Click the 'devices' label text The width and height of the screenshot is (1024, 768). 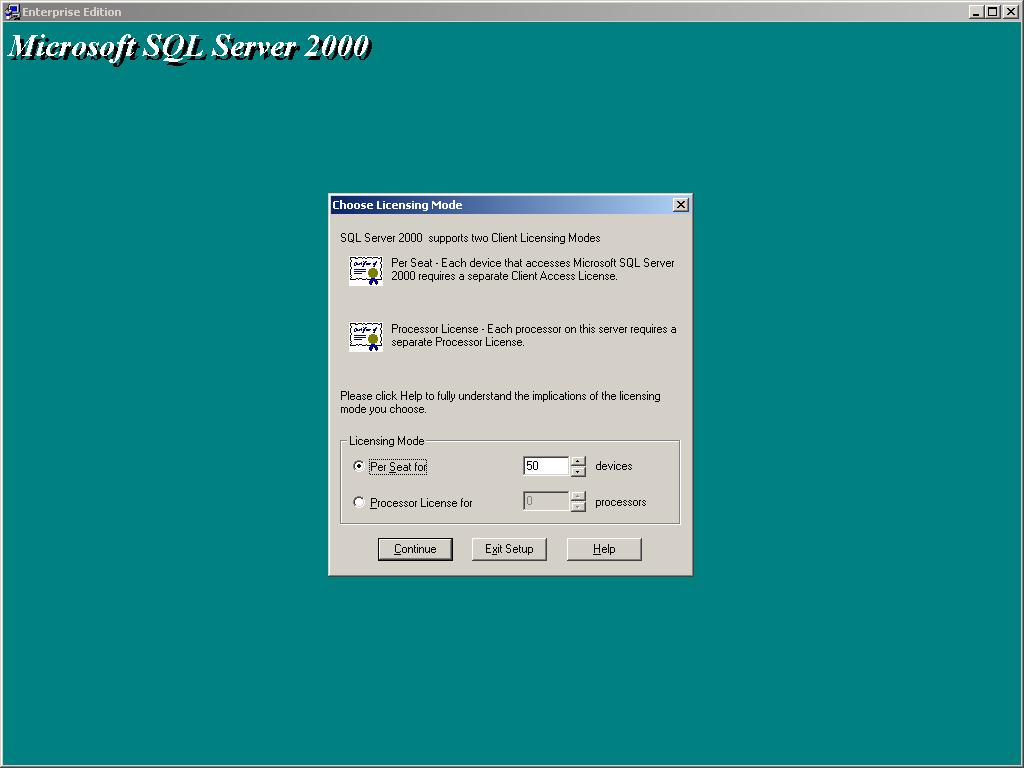click(614, 466)
